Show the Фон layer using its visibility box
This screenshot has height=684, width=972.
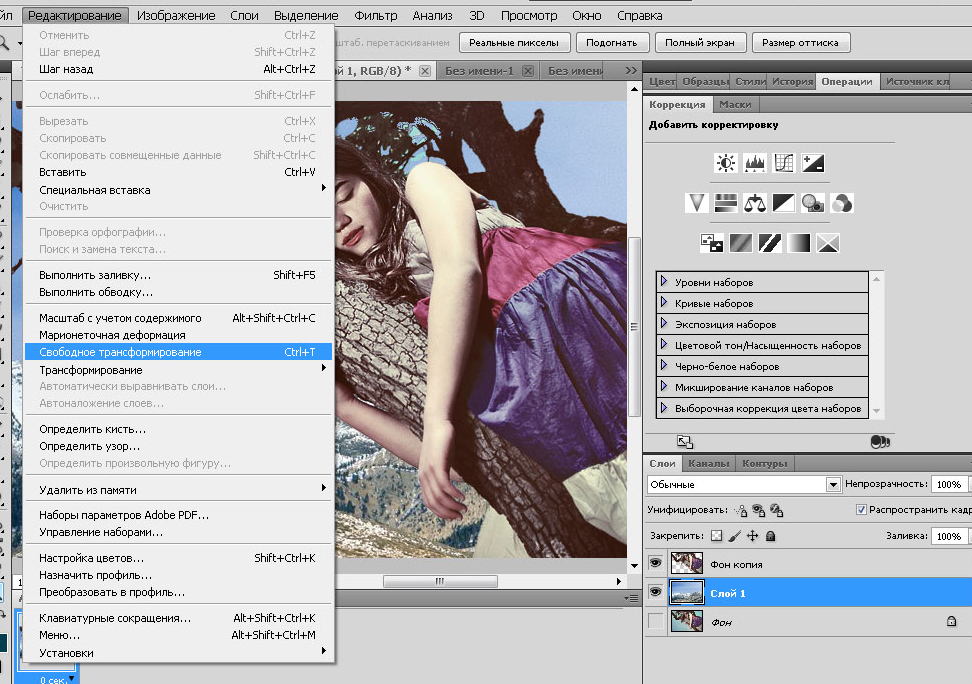(655, 621)
